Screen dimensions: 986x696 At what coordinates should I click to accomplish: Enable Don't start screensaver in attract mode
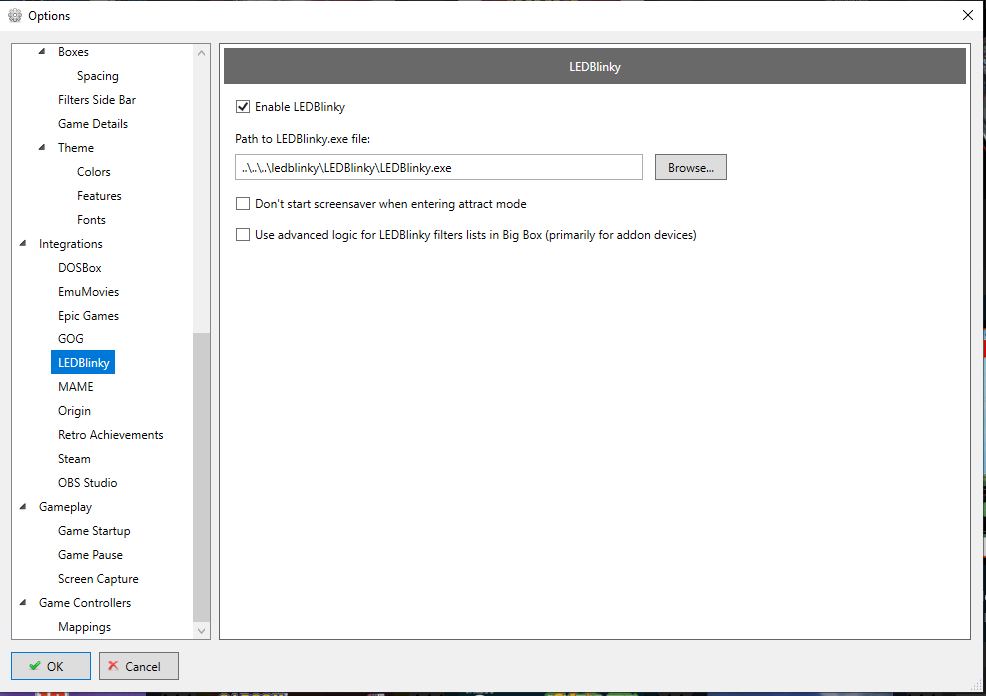(x=243, y=204)
